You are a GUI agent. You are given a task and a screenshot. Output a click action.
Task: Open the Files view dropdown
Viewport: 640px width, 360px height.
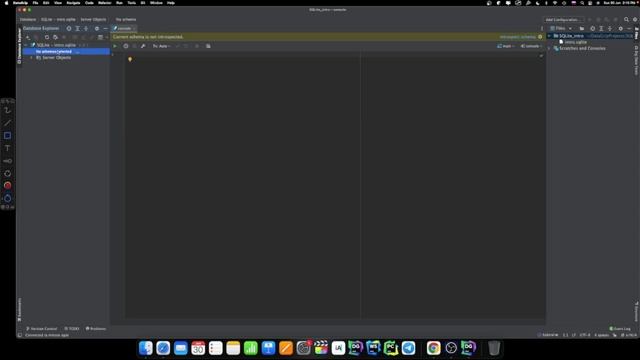[x=561, y=29]
